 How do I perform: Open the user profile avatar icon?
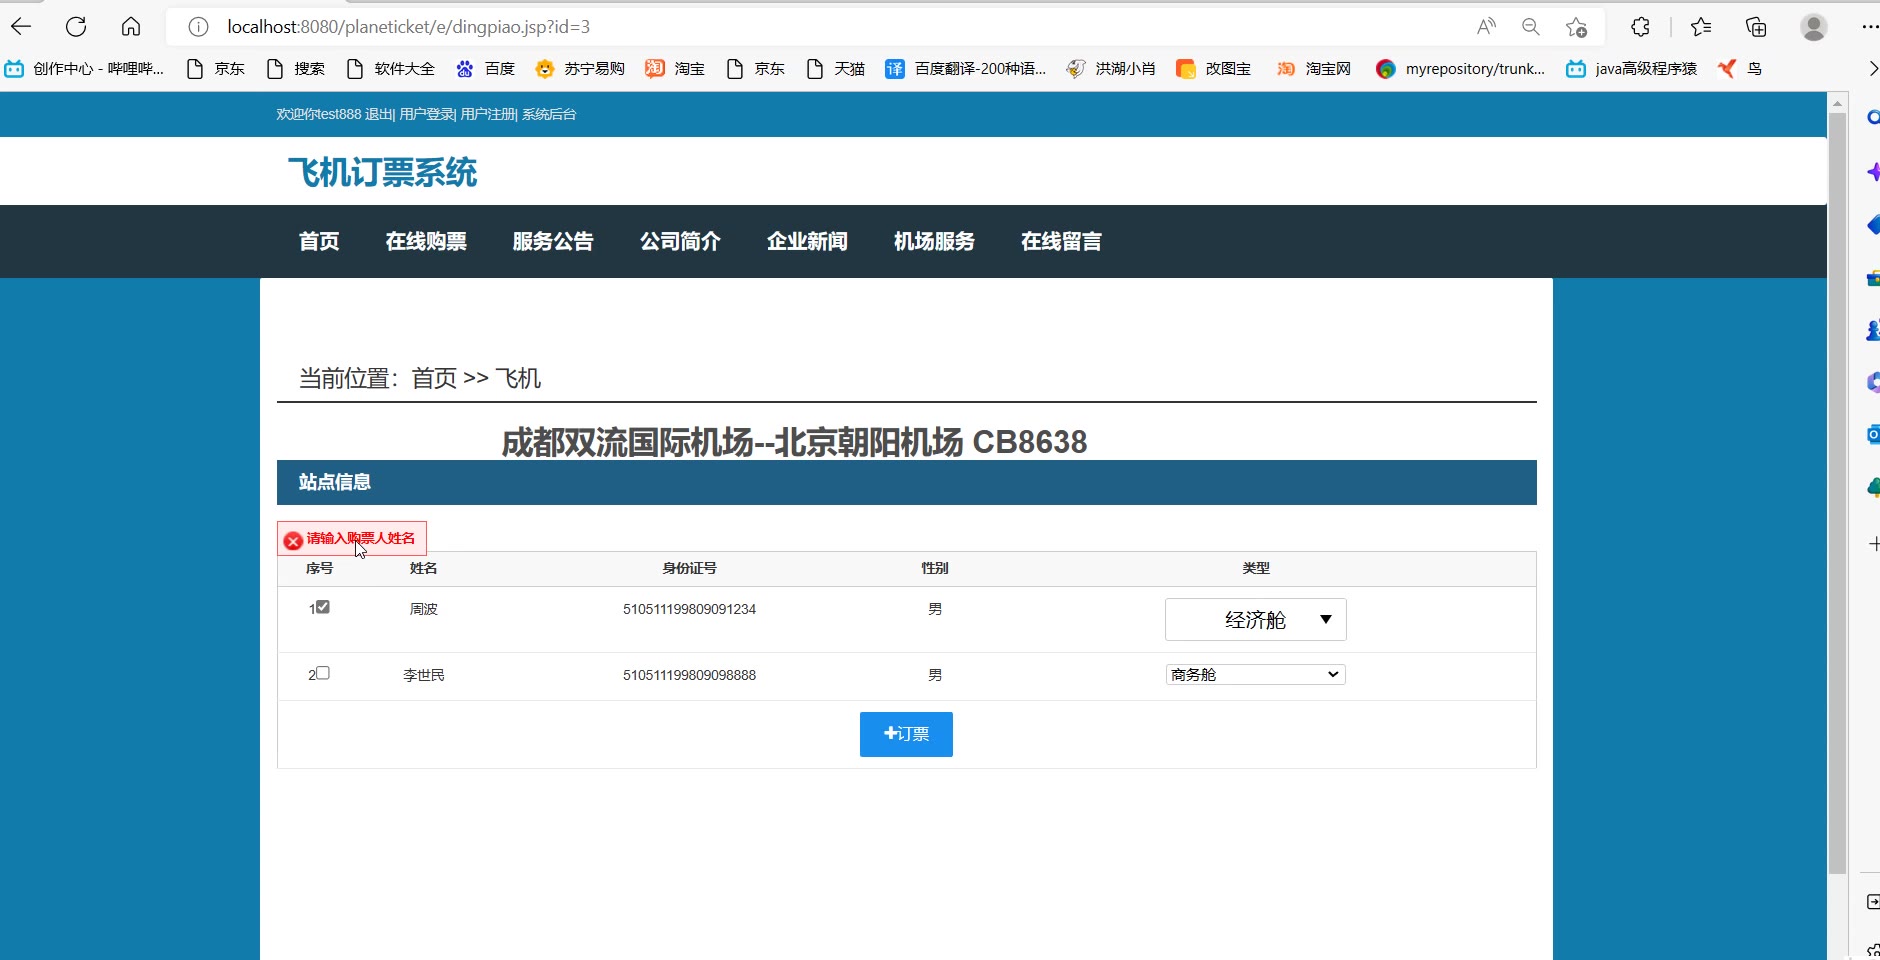(x=1813, y=27)
